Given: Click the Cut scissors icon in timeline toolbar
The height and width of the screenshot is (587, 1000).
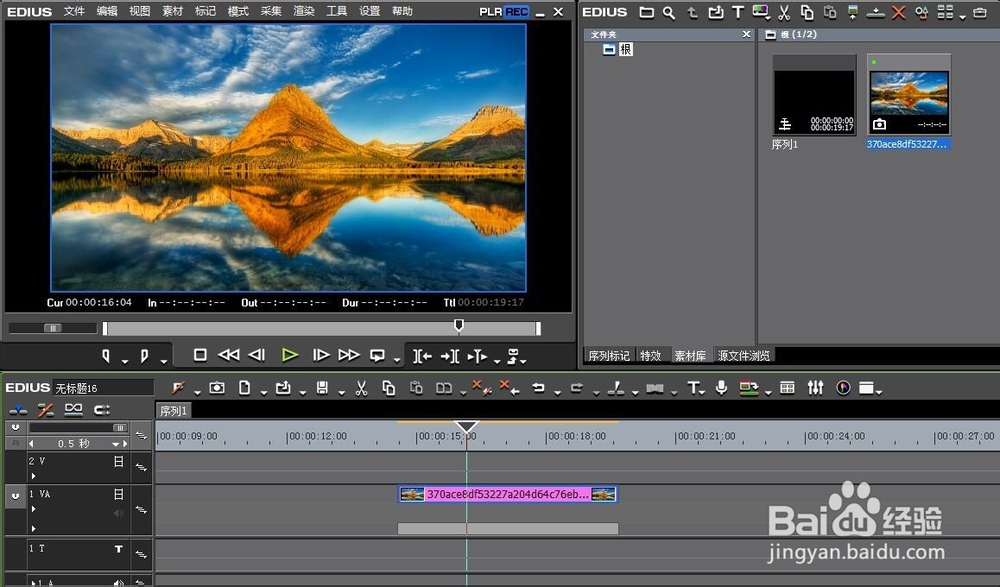Looking at the screenshot, I should pyautogui.click(x=362, y=388).
